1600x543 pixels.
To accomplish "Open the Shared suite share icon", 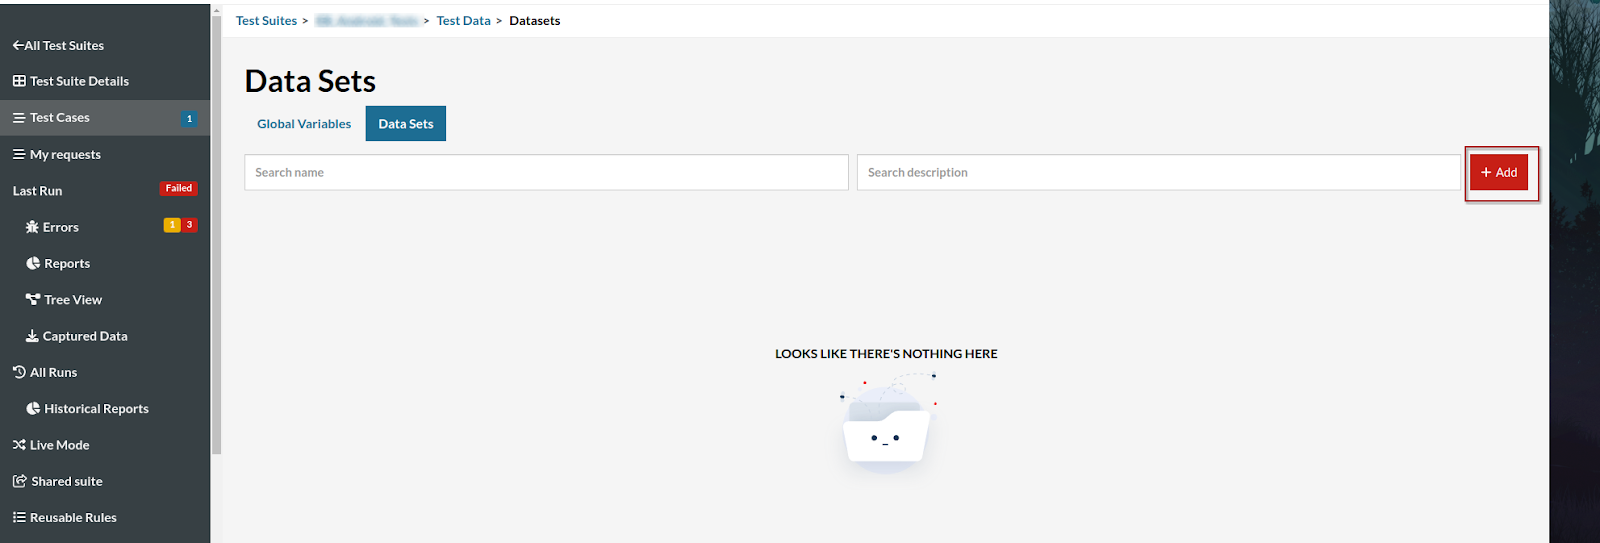I will tap(19, 481).
